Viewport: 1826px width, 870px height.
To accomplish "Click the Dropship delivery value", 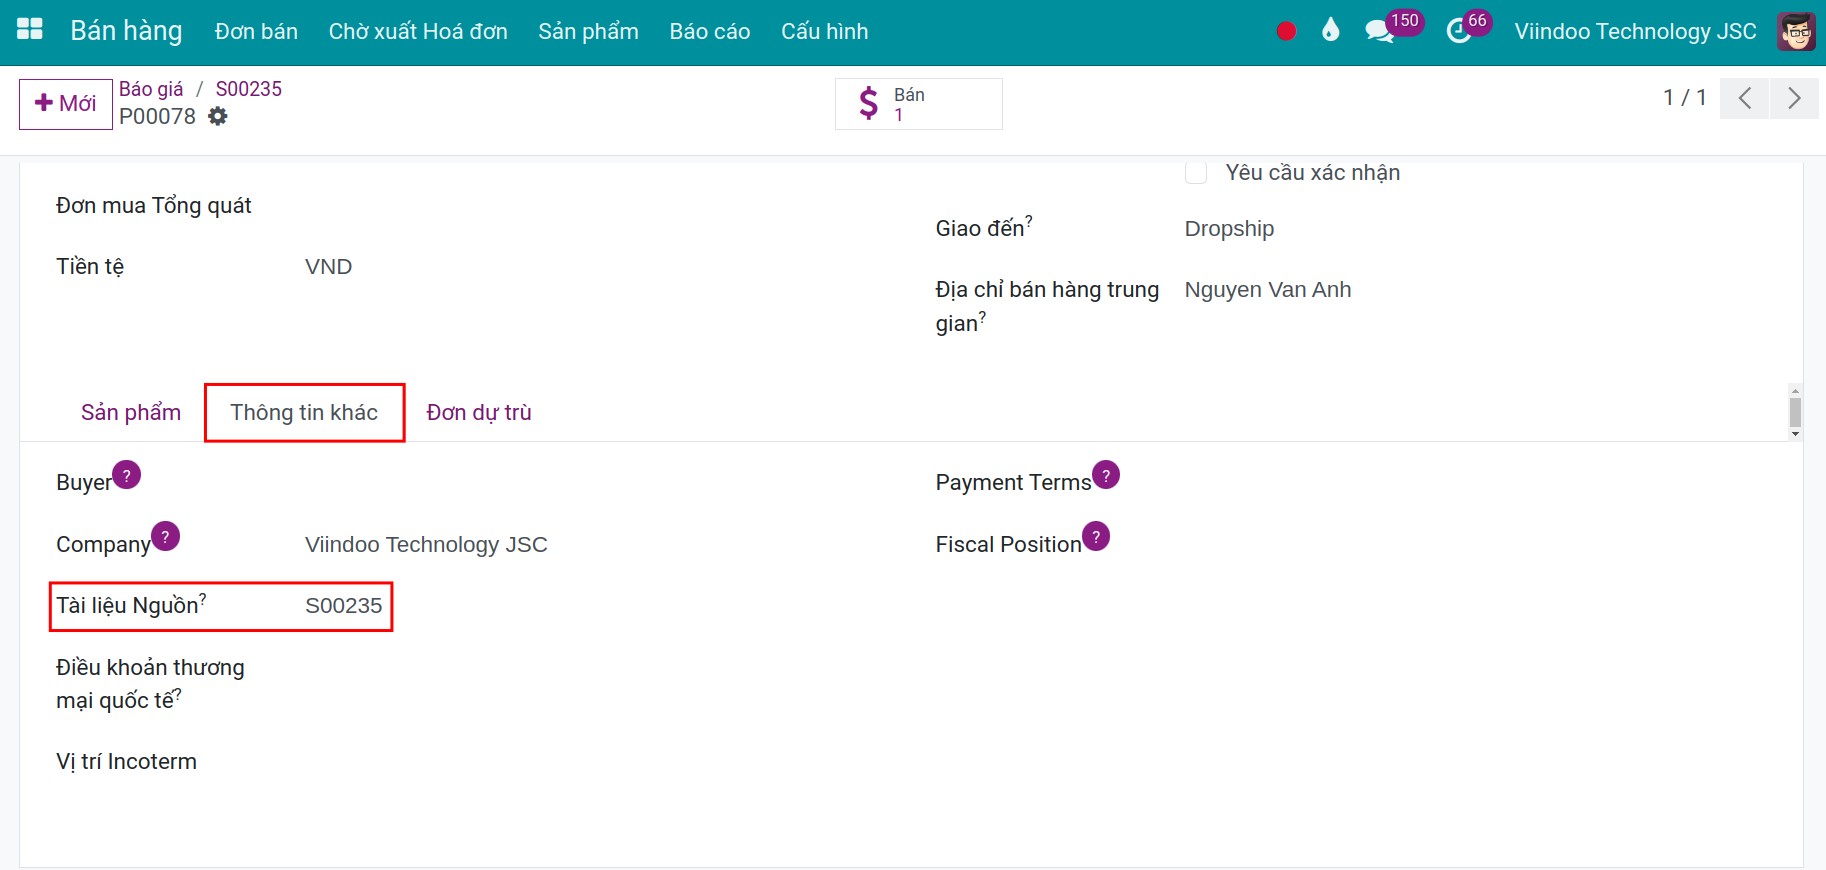I will point(1229,229).
